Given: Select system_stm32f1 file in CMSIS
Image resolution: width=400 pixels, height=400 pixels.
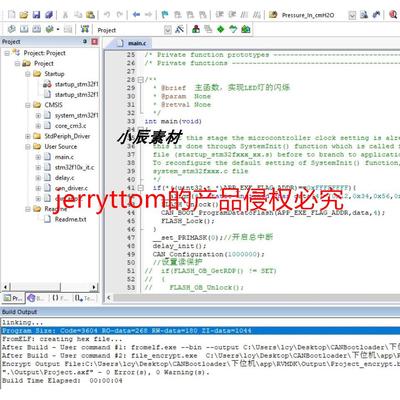Looking at the screenshot, I should (x=76, y=115).
